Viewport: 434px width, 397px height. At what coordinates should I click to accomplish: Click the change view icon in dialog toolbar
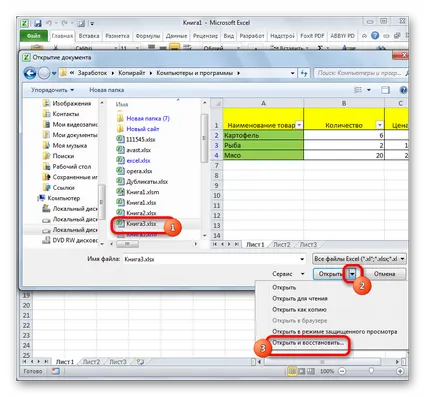[x=358, y=90]
